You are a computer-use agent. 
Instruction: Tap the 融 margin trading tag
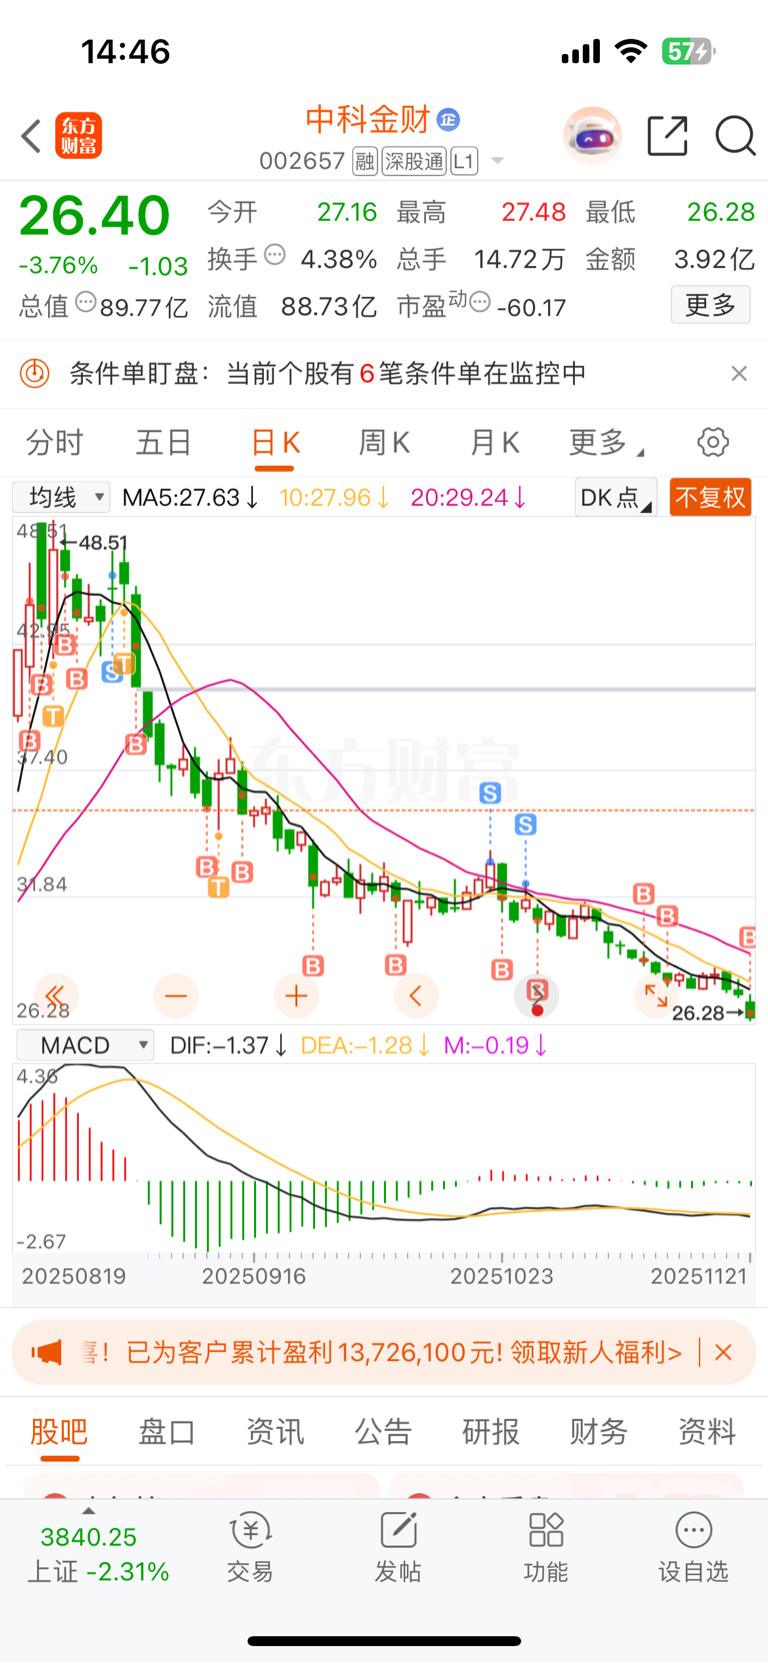[365, 161]
